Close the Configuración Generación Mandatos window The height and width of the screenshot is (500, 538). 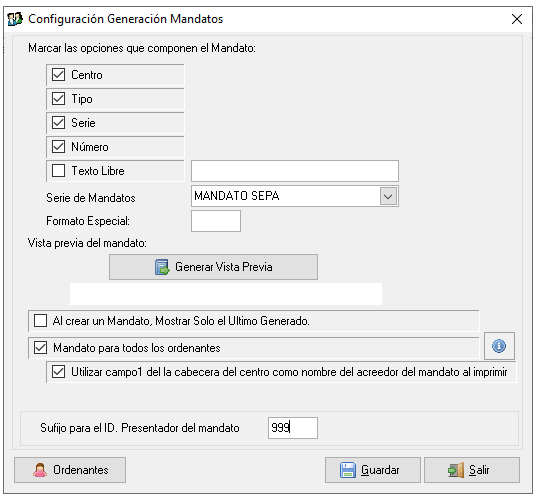pyautogui.click(x=517, y=19)
